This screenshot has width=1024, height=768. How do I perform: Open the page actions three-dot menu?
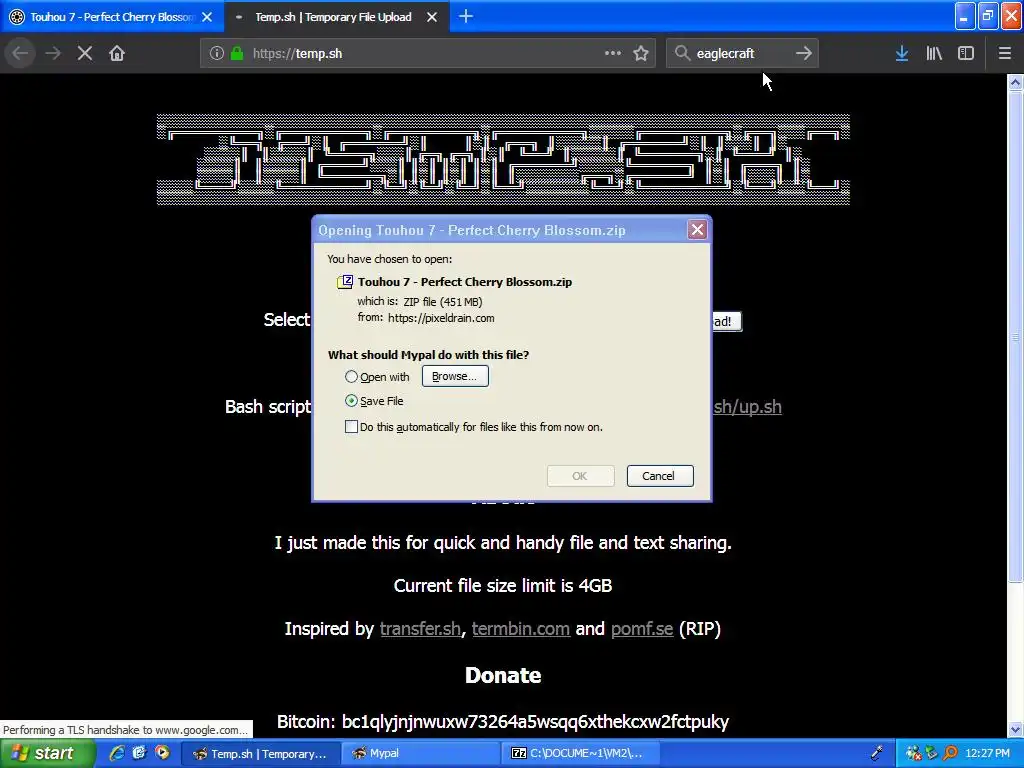(613, 54)
